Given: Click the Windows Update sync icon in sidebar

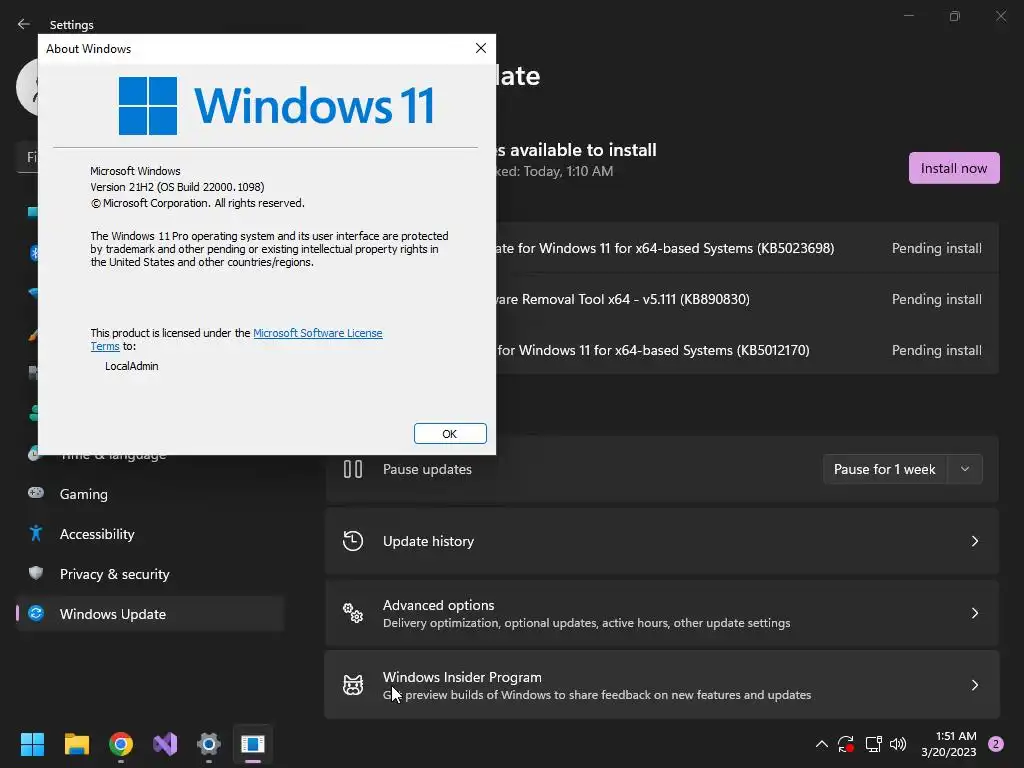Looking at the screenshot, I should point(36,613).
